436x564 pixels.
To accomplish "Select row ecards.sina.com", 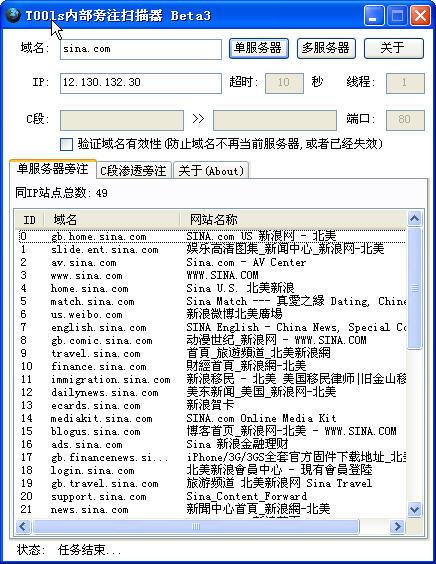I will coord(212,405).
